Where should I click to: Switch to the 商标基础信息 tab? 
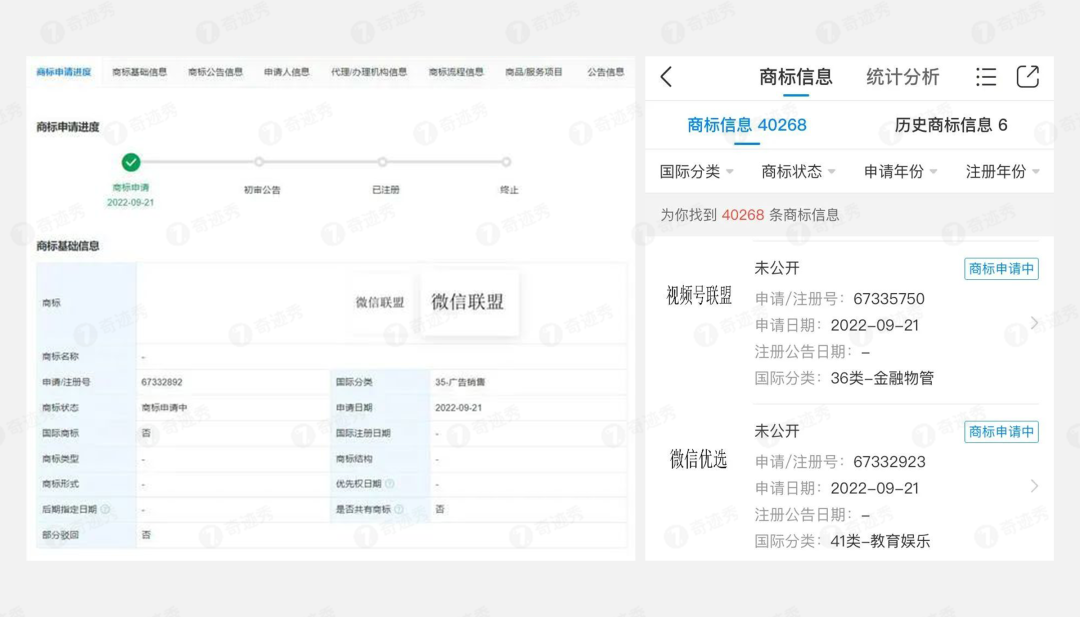(139, 72)
